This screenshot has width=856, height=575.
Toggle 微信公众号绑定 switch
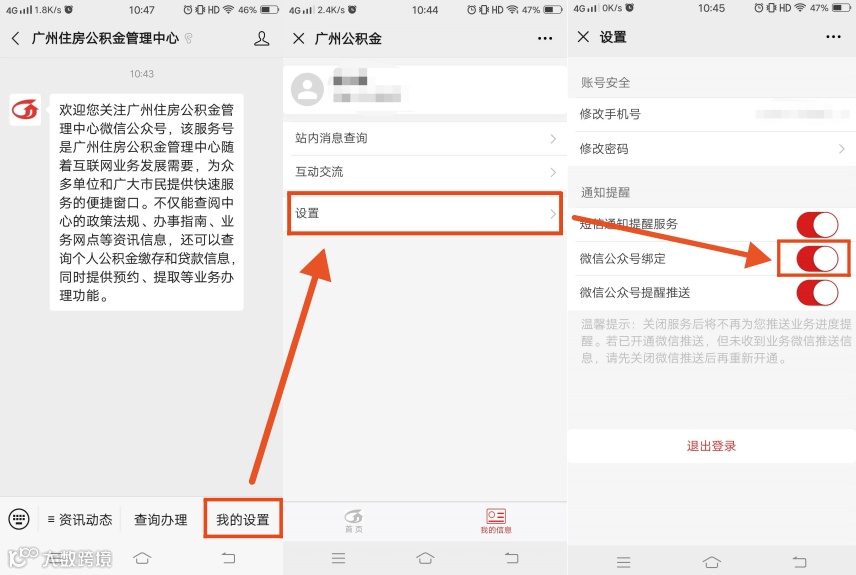point(817,259)
